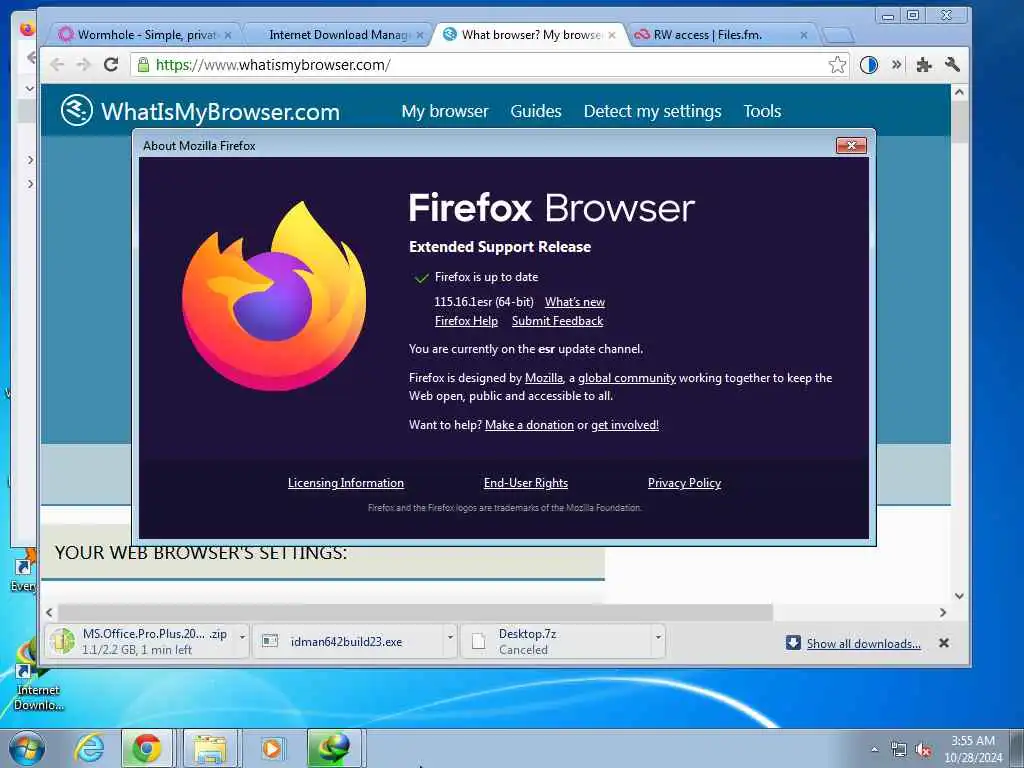Close the Wormhole tab

pyautogui.click(x=228, y=35)
